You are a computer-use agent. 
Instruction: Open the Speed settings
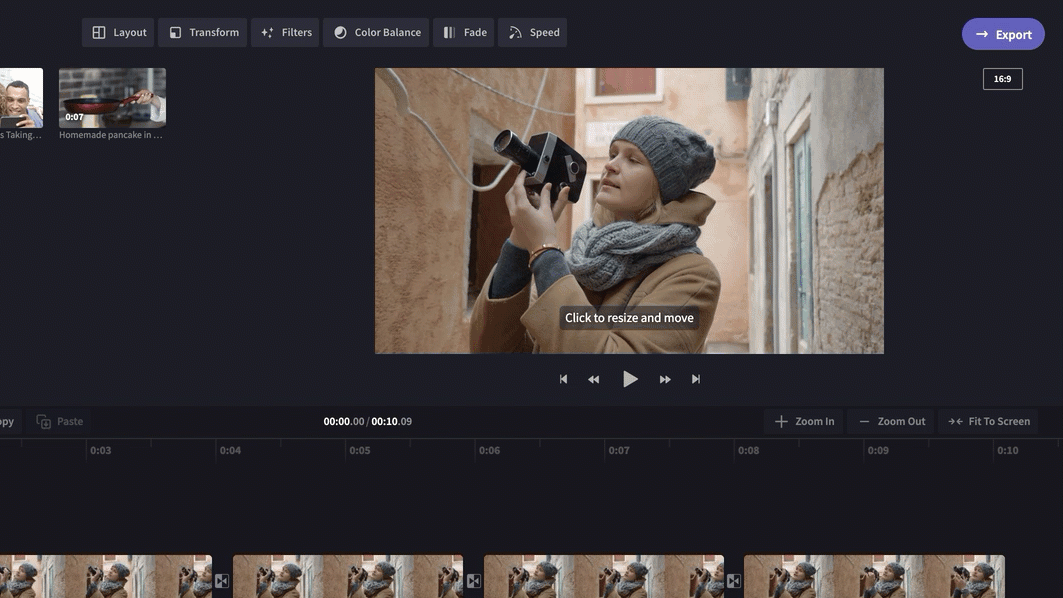[533, 33]
